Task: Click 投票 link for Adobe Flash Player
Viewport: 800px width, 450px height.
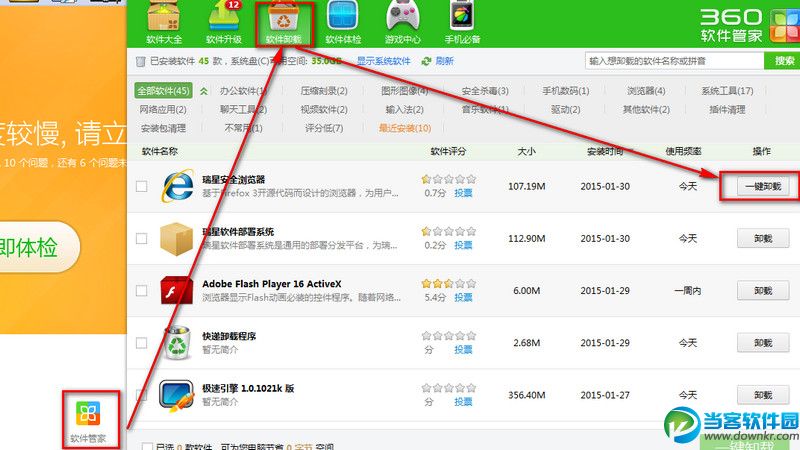Action: point(463,297)
